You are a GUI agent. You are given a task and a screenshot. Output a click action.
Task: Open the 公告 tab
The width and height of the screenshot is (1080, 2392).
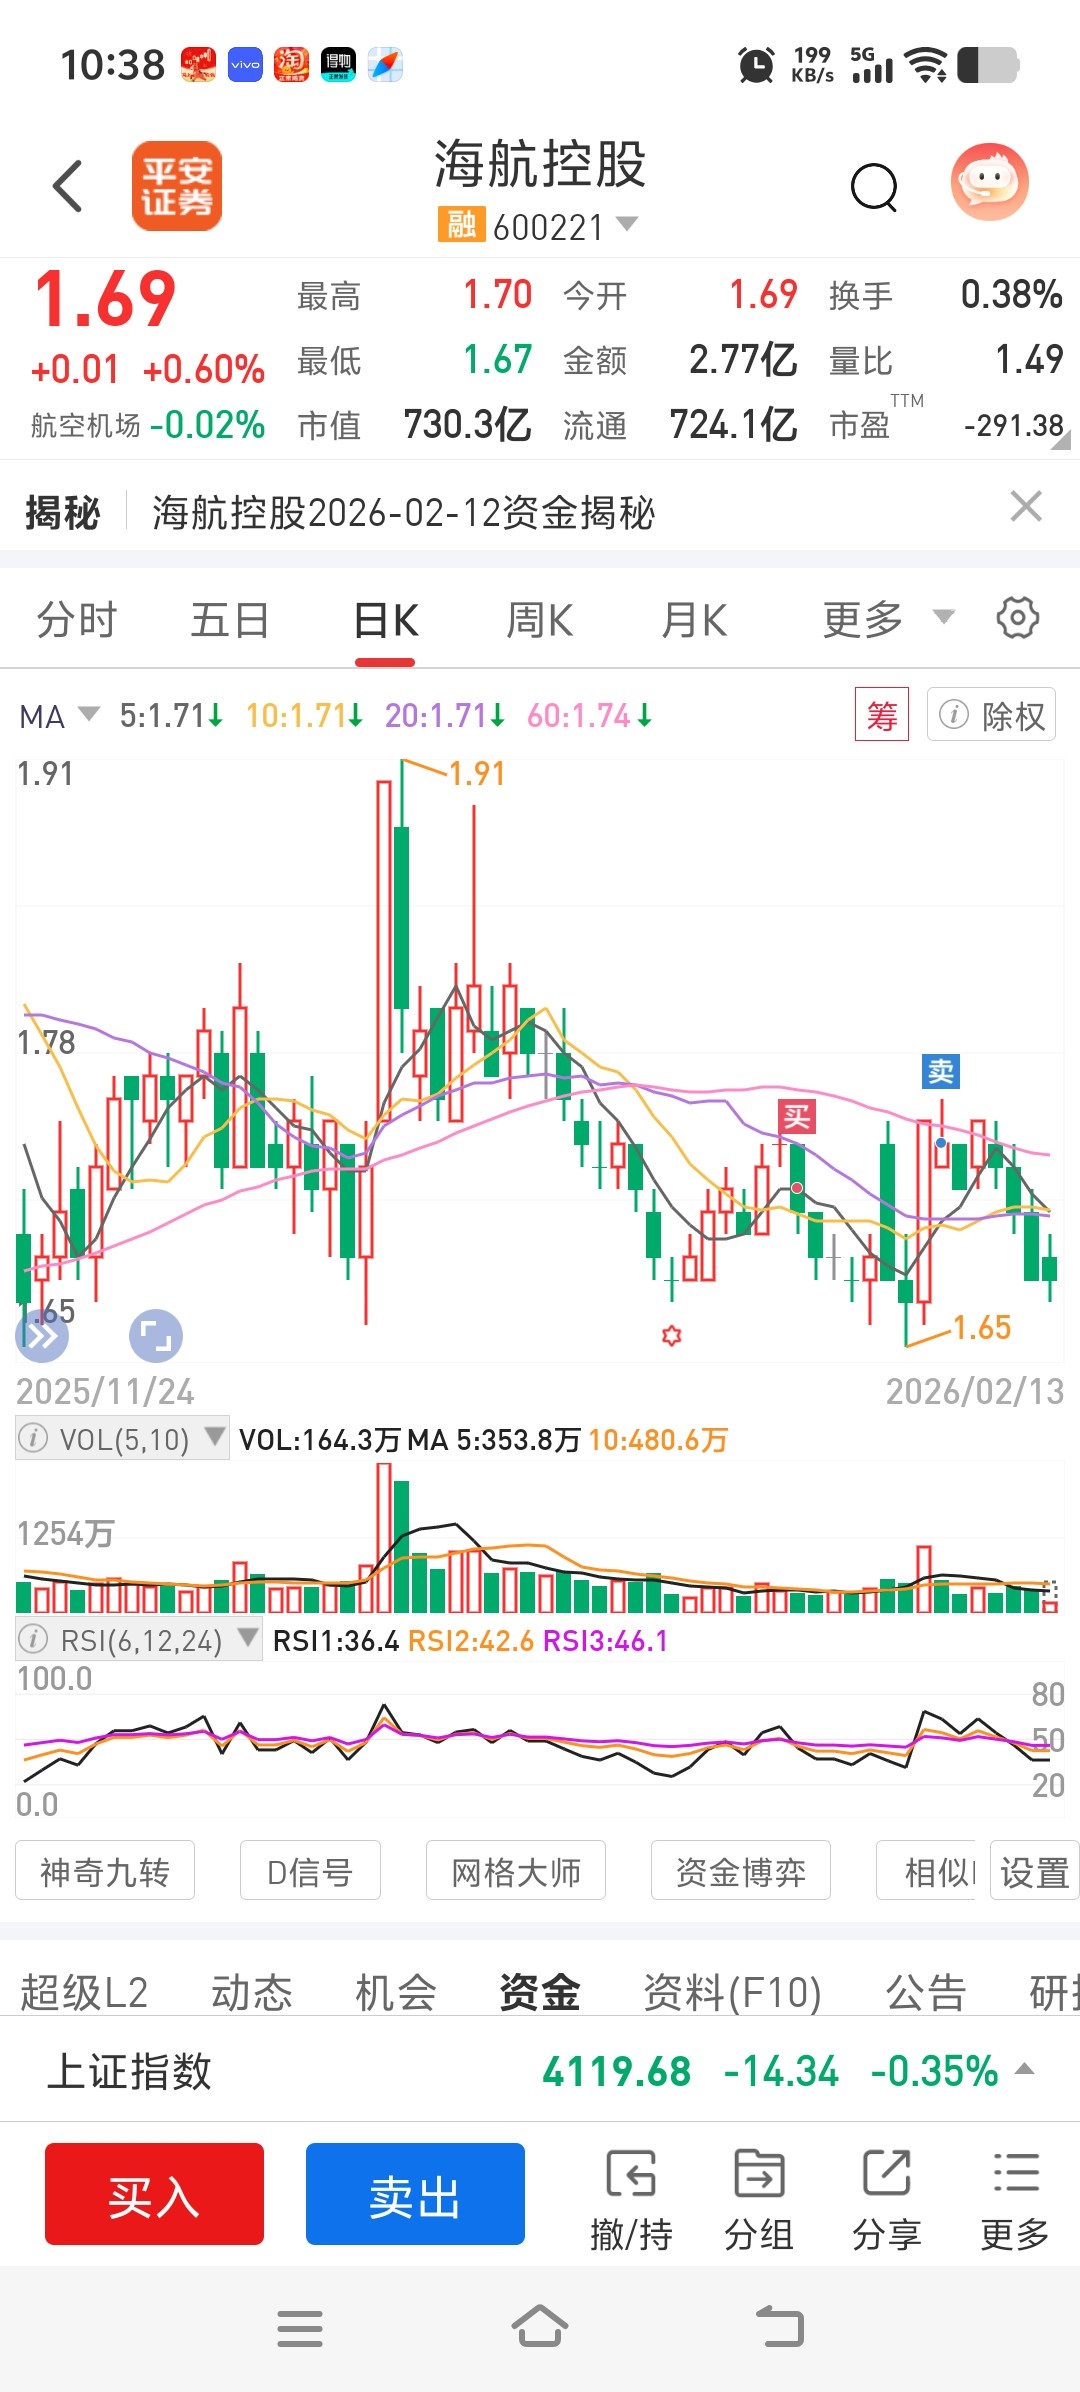coord(926,1993)
